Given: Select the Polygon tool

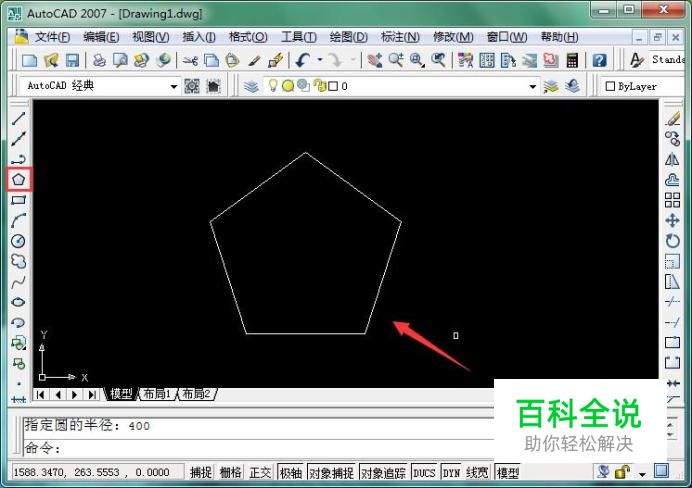Looking at the screenshot, I should point(19,179).
